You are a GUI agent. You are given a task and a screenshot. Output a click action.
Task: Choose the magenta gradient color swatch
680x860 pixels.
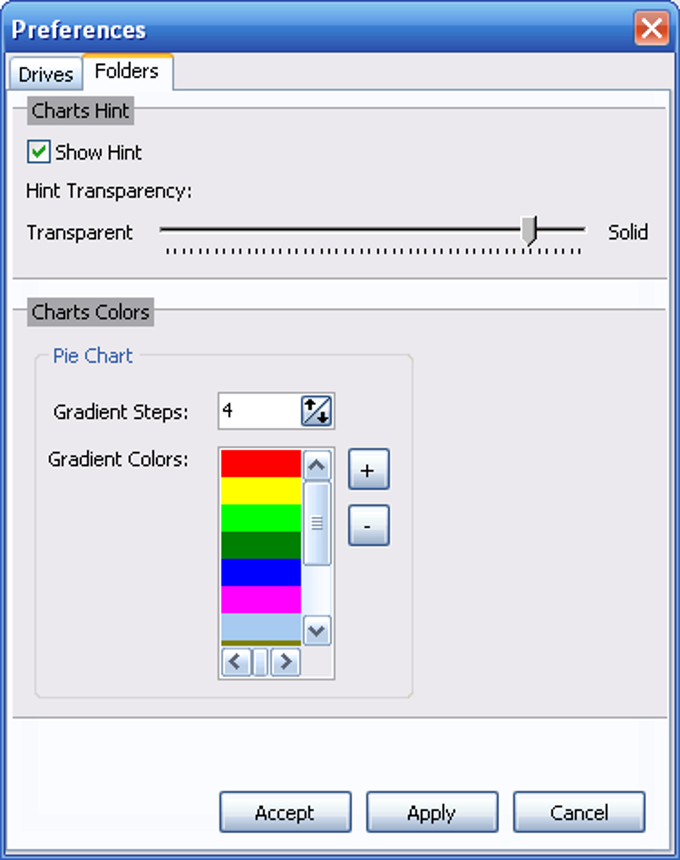point(261,599)
